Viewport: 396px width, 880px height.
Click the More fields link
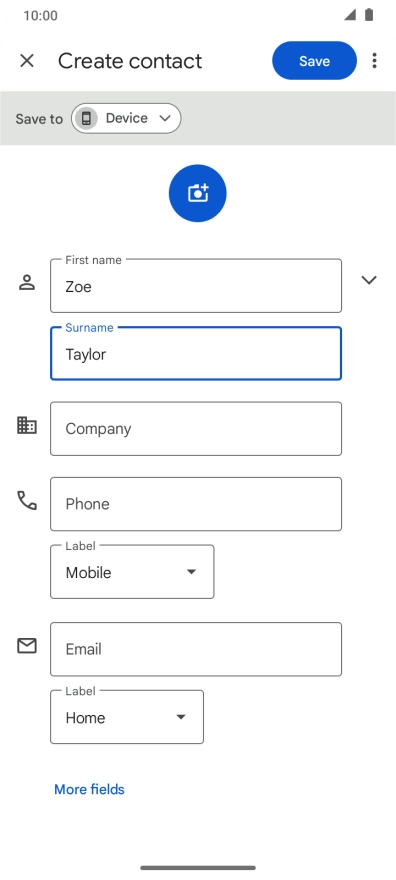[x=89, y=789]
